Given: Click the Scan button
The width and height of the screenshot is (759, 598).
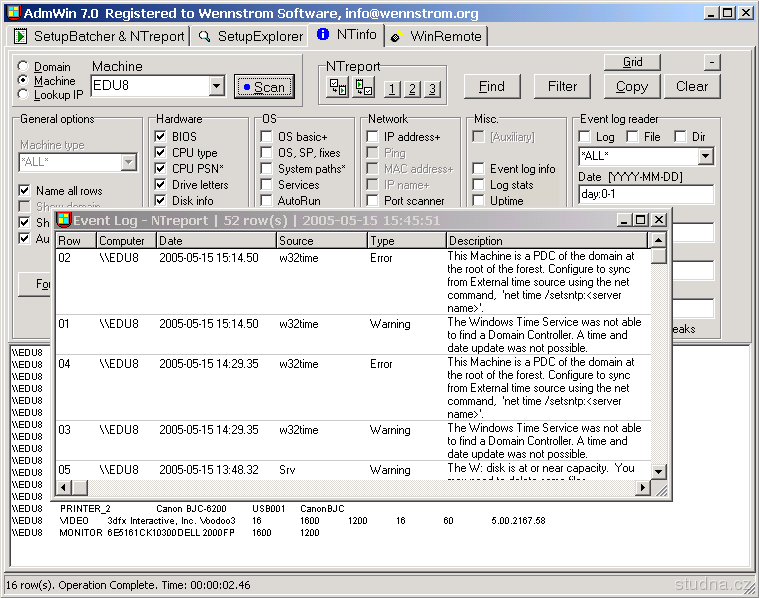Looking at the screenshot, I should click(264, 87).
